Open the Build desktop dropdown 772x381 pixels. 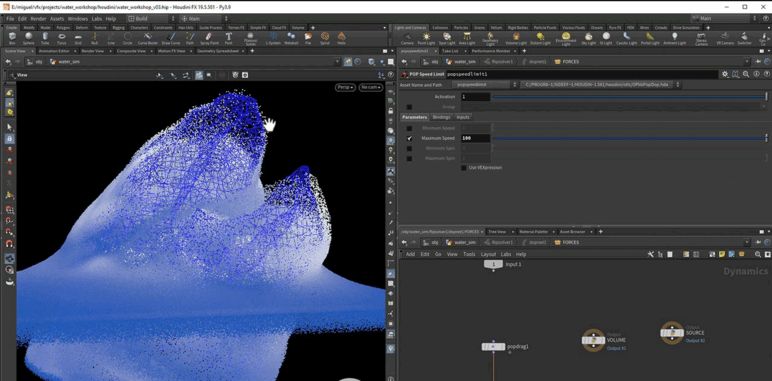click(x=151, y=19)
